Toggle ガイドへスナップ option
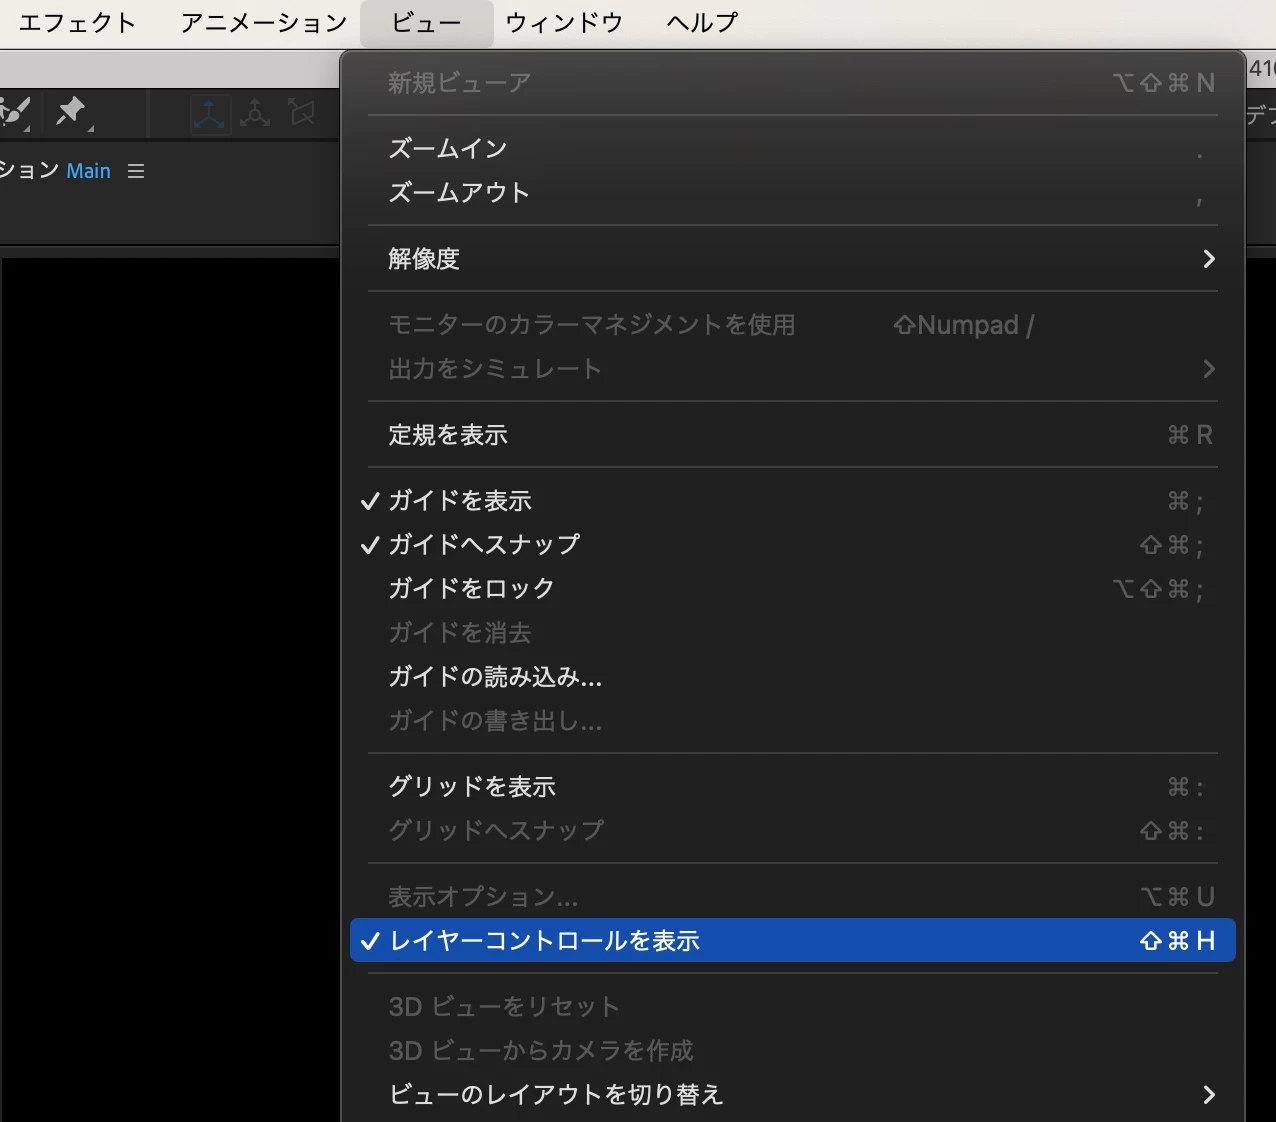This screenshot has width=1276, height=1122. coord(793,545)
